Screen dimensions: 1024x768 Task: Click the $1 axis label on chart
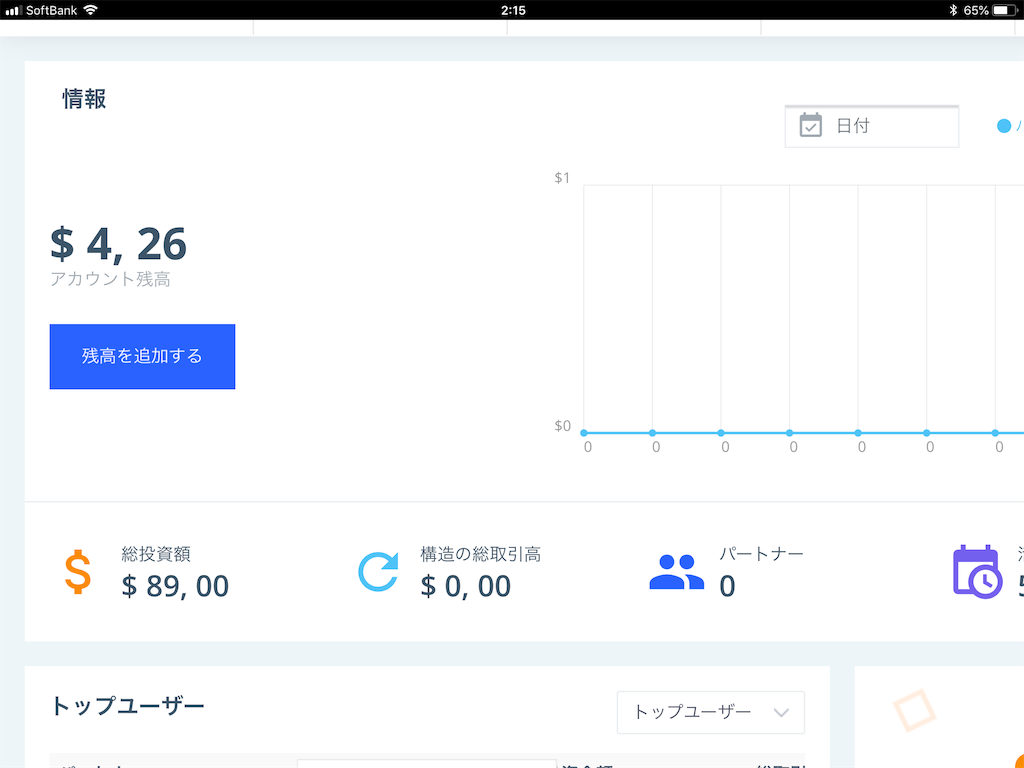[562, 178]
